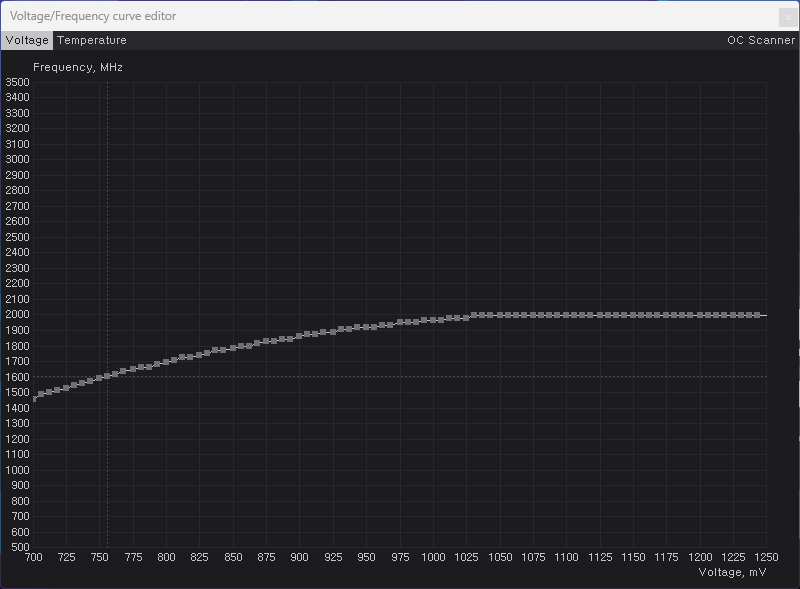Click the "Frequency, MHz" axis label

78,67
